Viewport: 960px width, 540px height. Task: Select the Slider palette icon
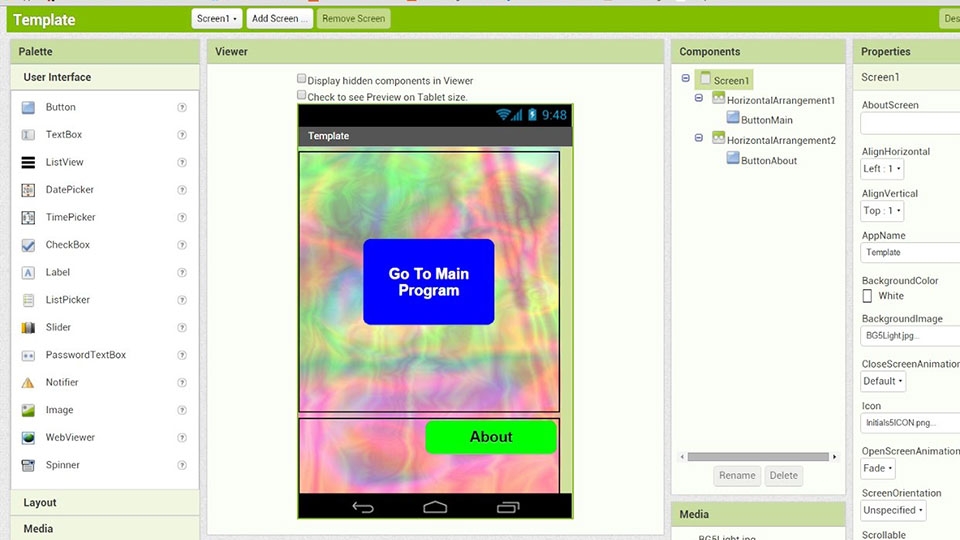pyautogui.click(x=28, y=328)
